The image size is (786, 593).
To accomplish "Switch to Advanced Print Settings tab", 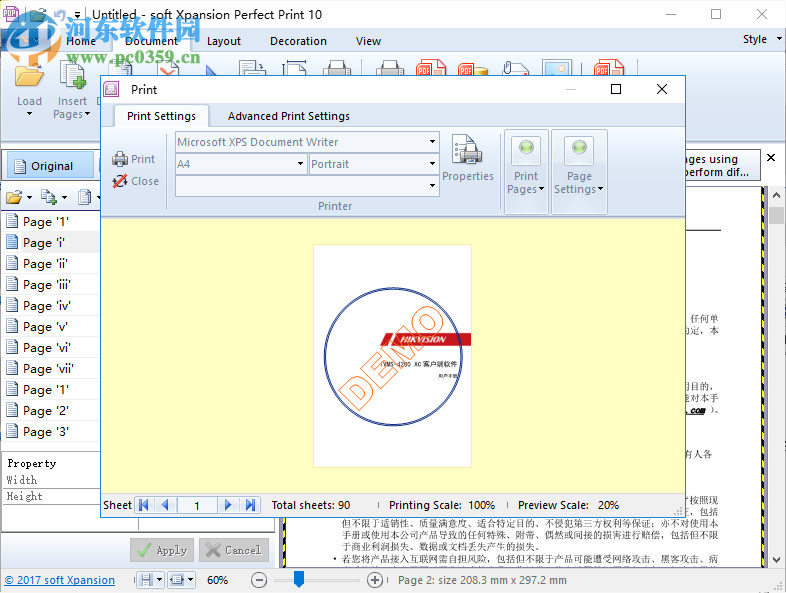I will point(289,116).
